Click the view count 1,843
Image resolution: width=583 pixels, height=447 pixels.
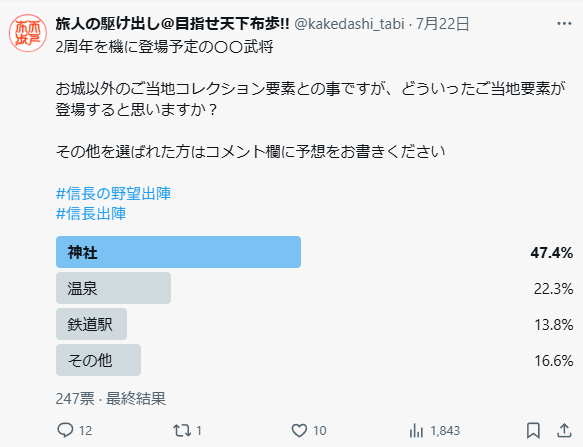tap(445, 431)
